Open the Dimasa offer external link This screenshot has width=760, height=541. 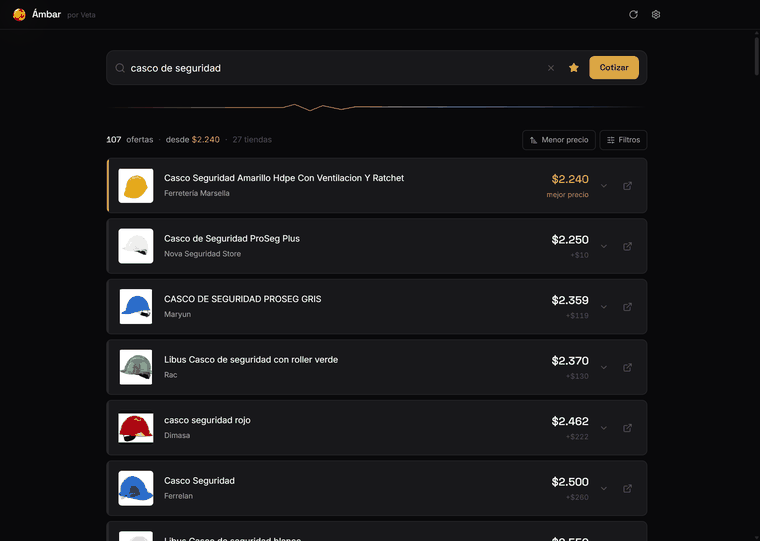(x=627, y=428)
